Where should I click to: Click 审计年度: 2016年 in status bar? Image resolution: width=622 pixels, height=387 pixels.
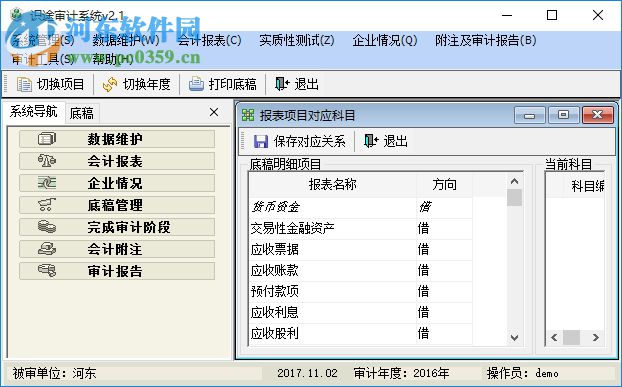point(401,373)
